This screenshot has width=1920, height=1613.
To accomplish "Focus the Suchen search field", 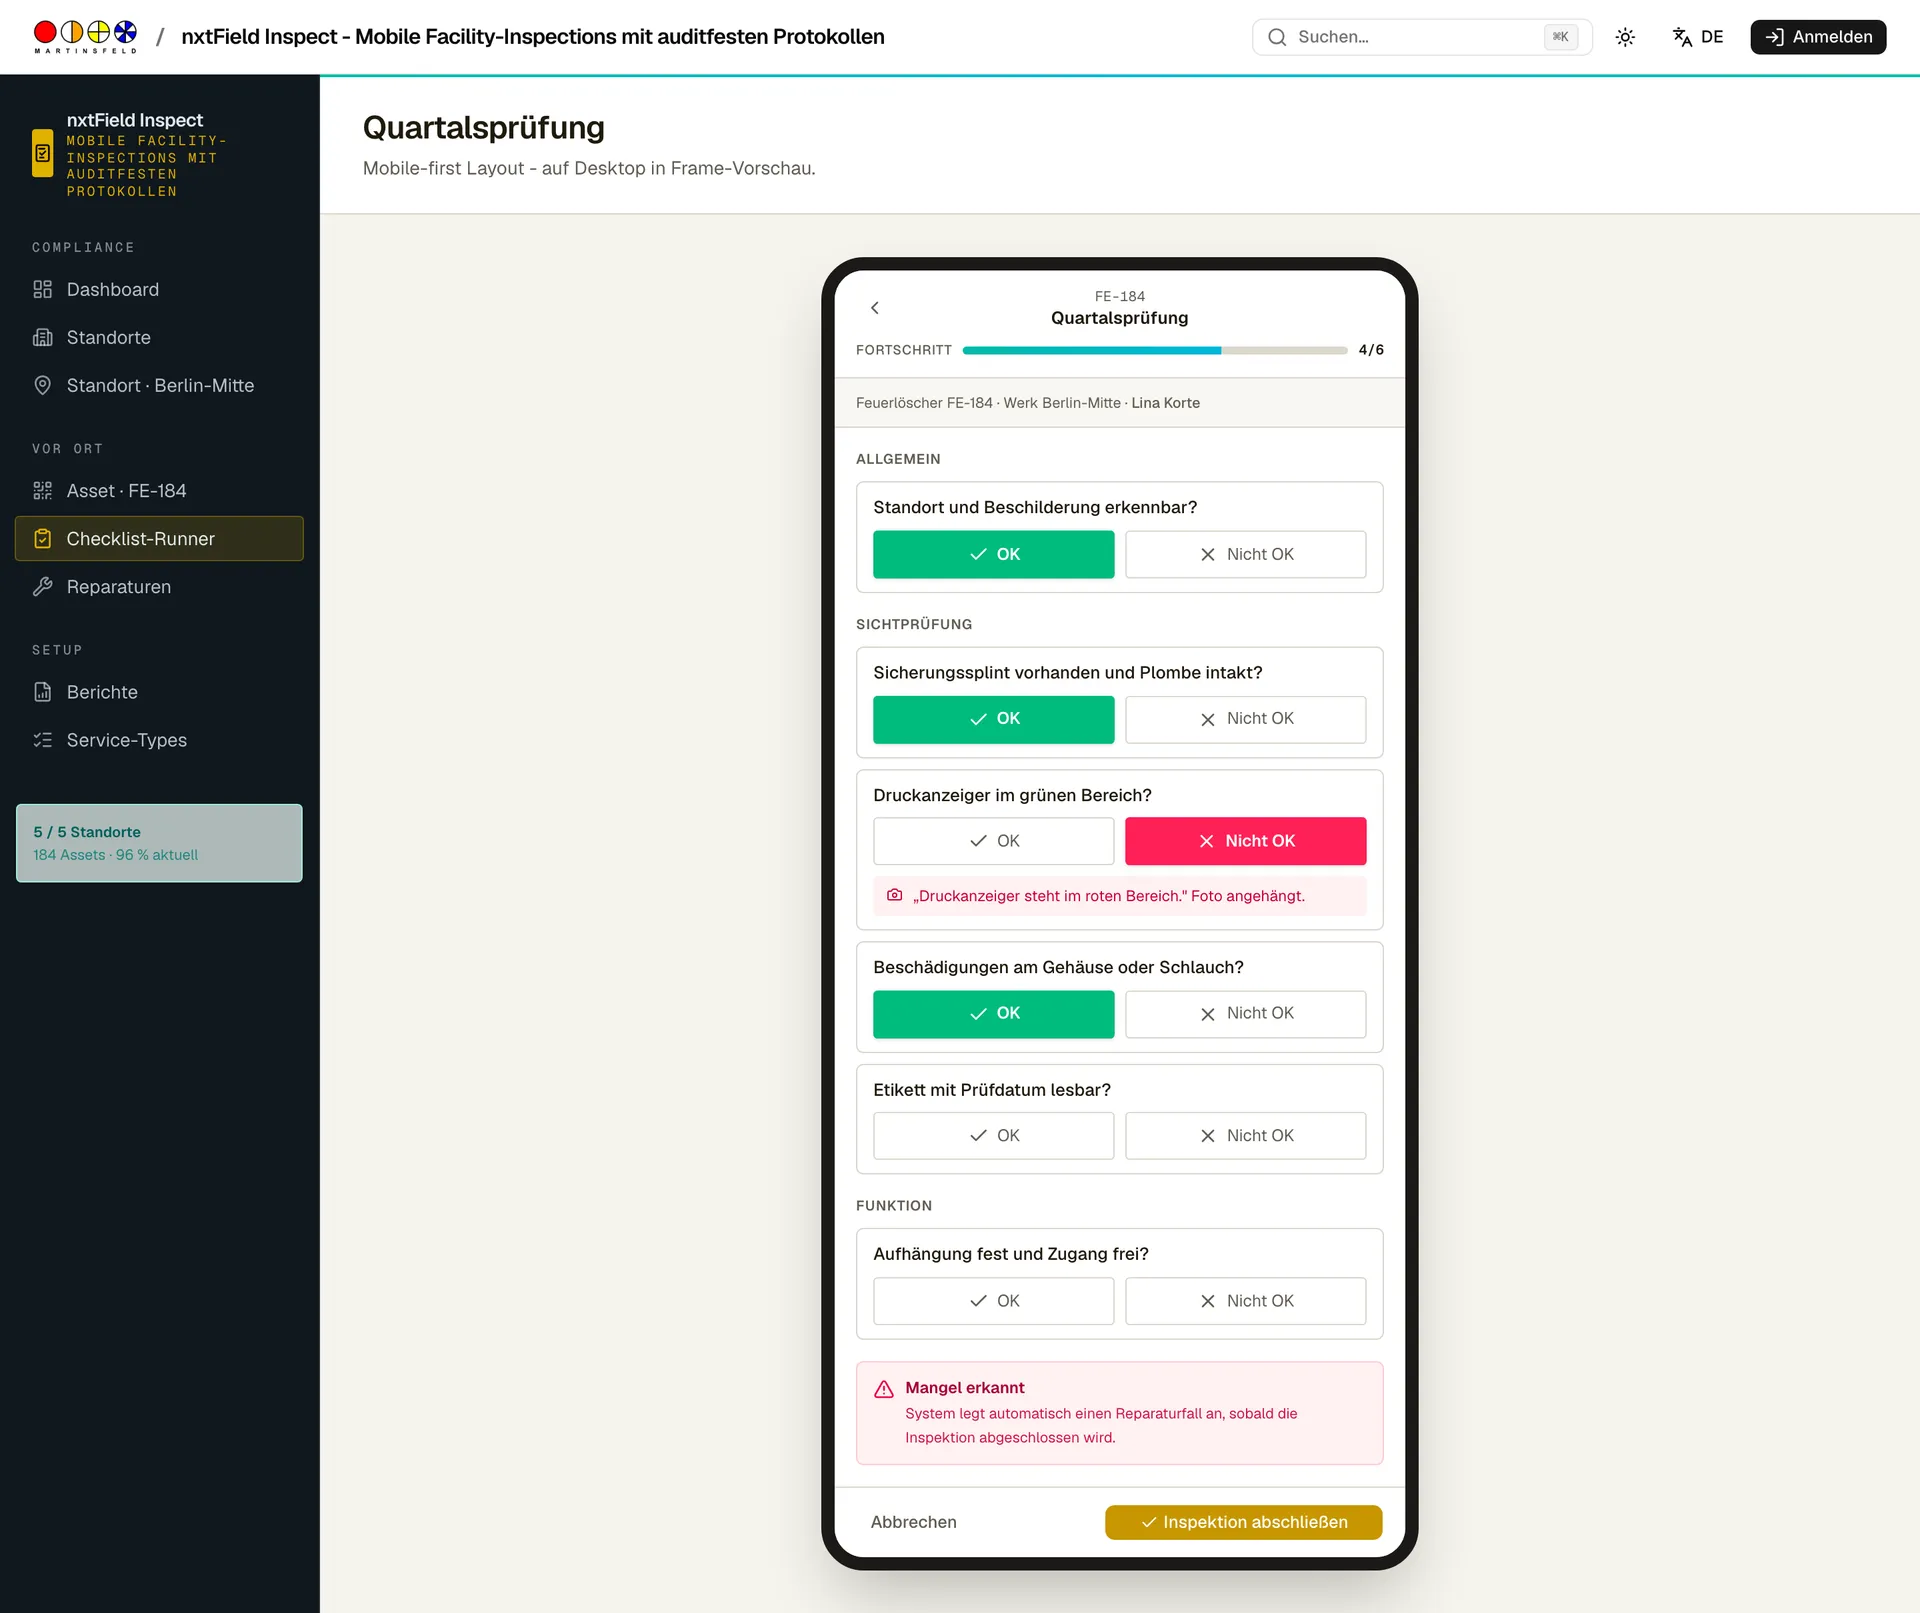I will 1421,37.
